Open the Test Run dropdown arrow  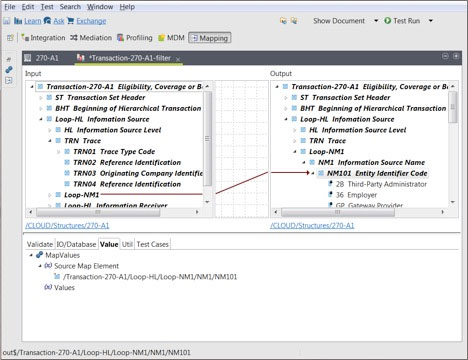431,21
